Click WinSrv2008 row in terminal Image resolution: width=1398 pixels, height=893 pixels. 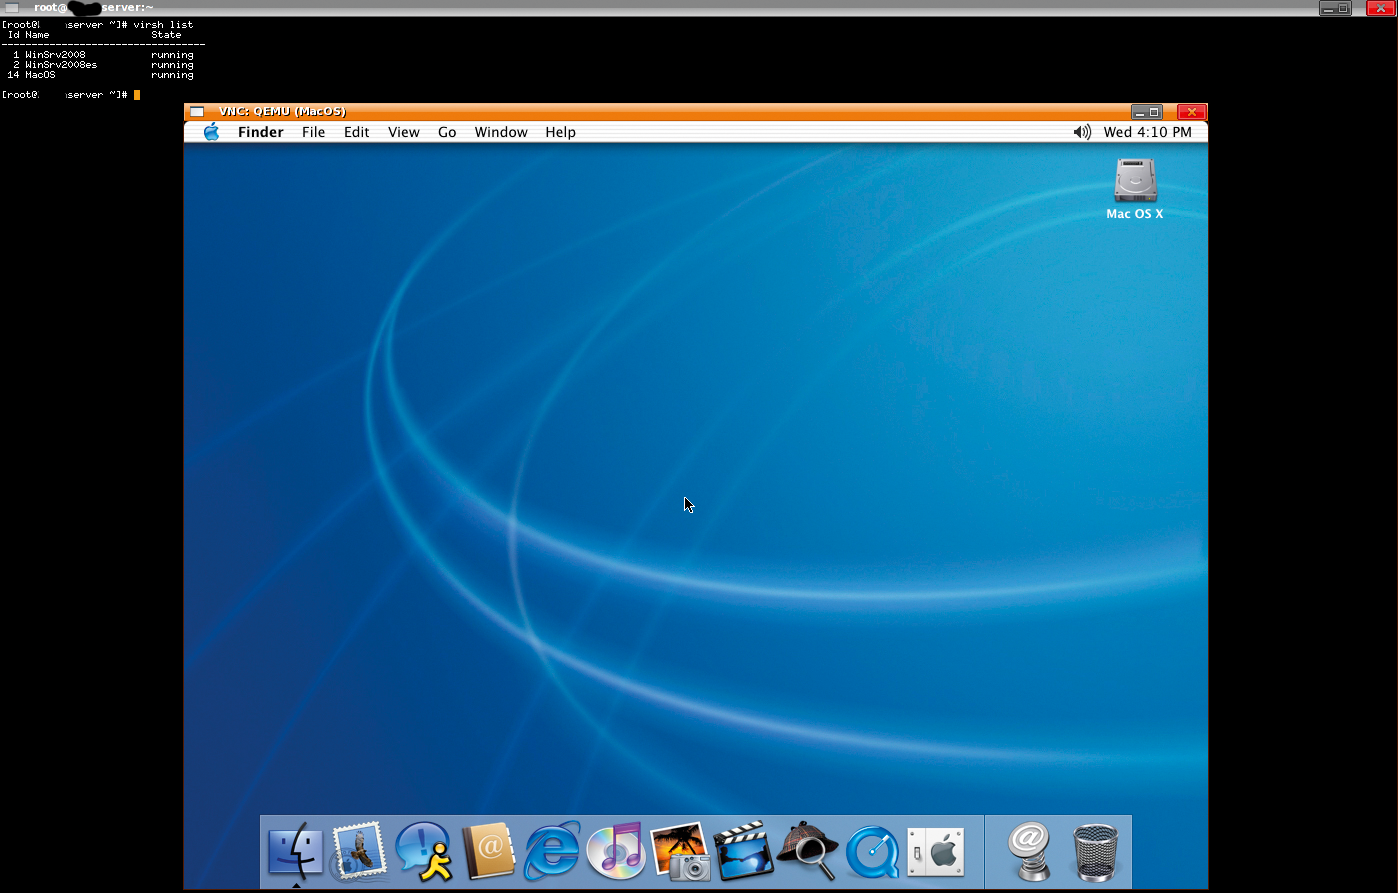coord(102,55)
